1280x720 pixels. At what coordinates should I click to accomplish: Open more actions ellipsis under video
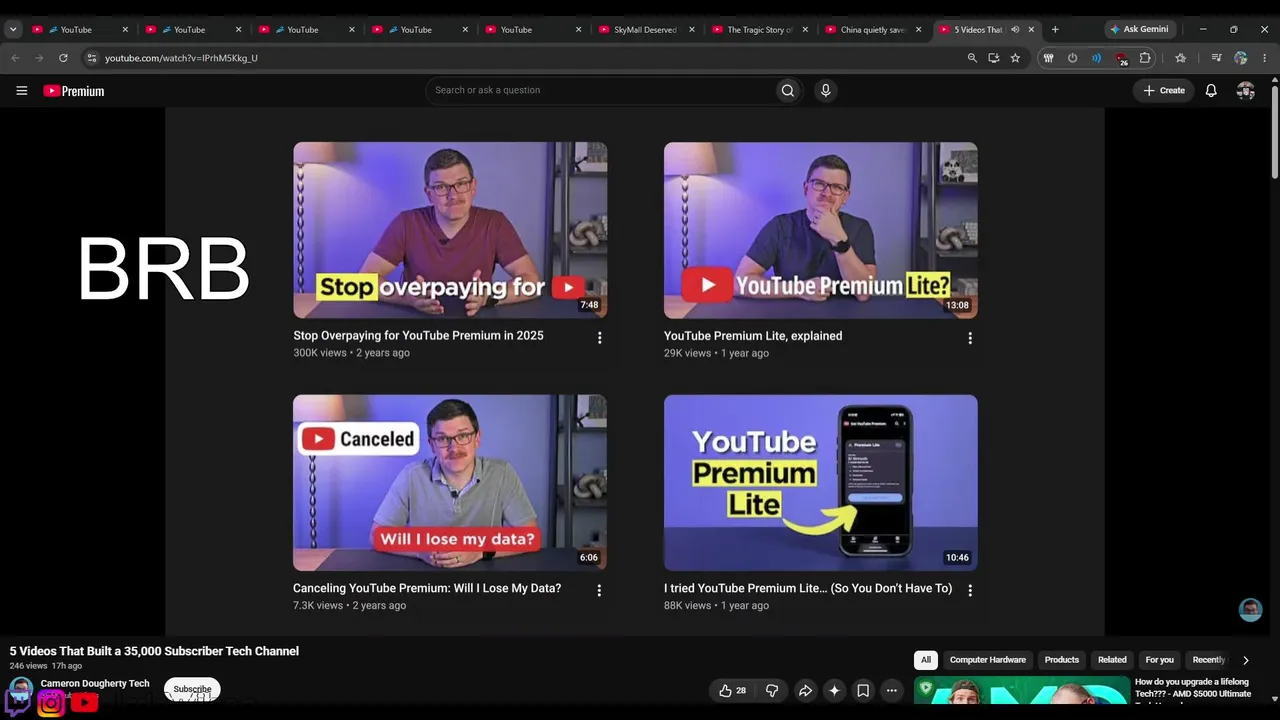[x=892, y=690]
